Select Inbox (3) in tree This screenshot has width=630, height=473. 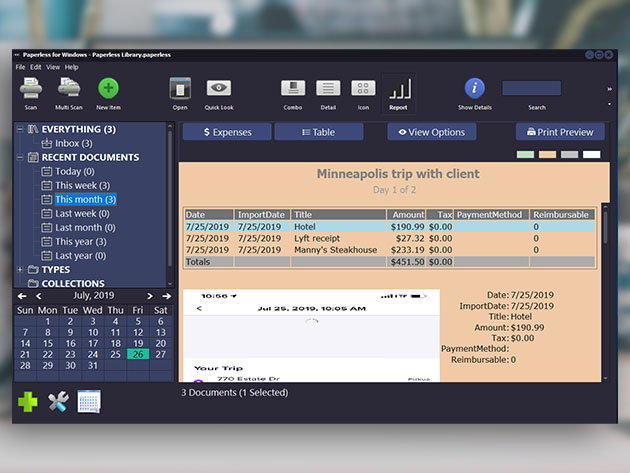tap(74, 143)
